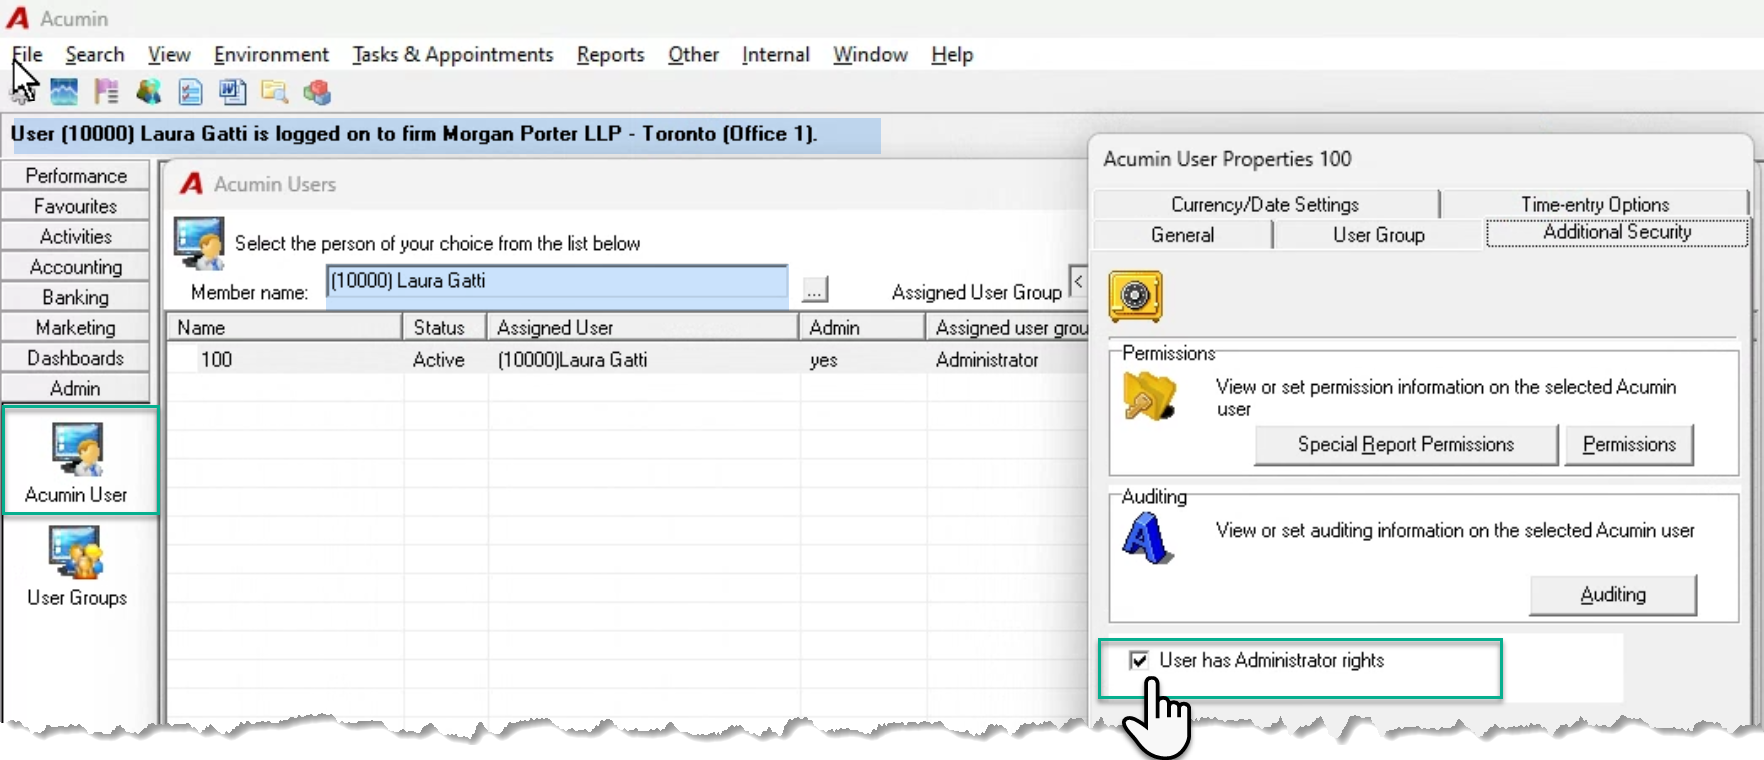The image size is (1764, 760).
Task: Click the folder key Permissions icon
Action: coord(1149,396)
